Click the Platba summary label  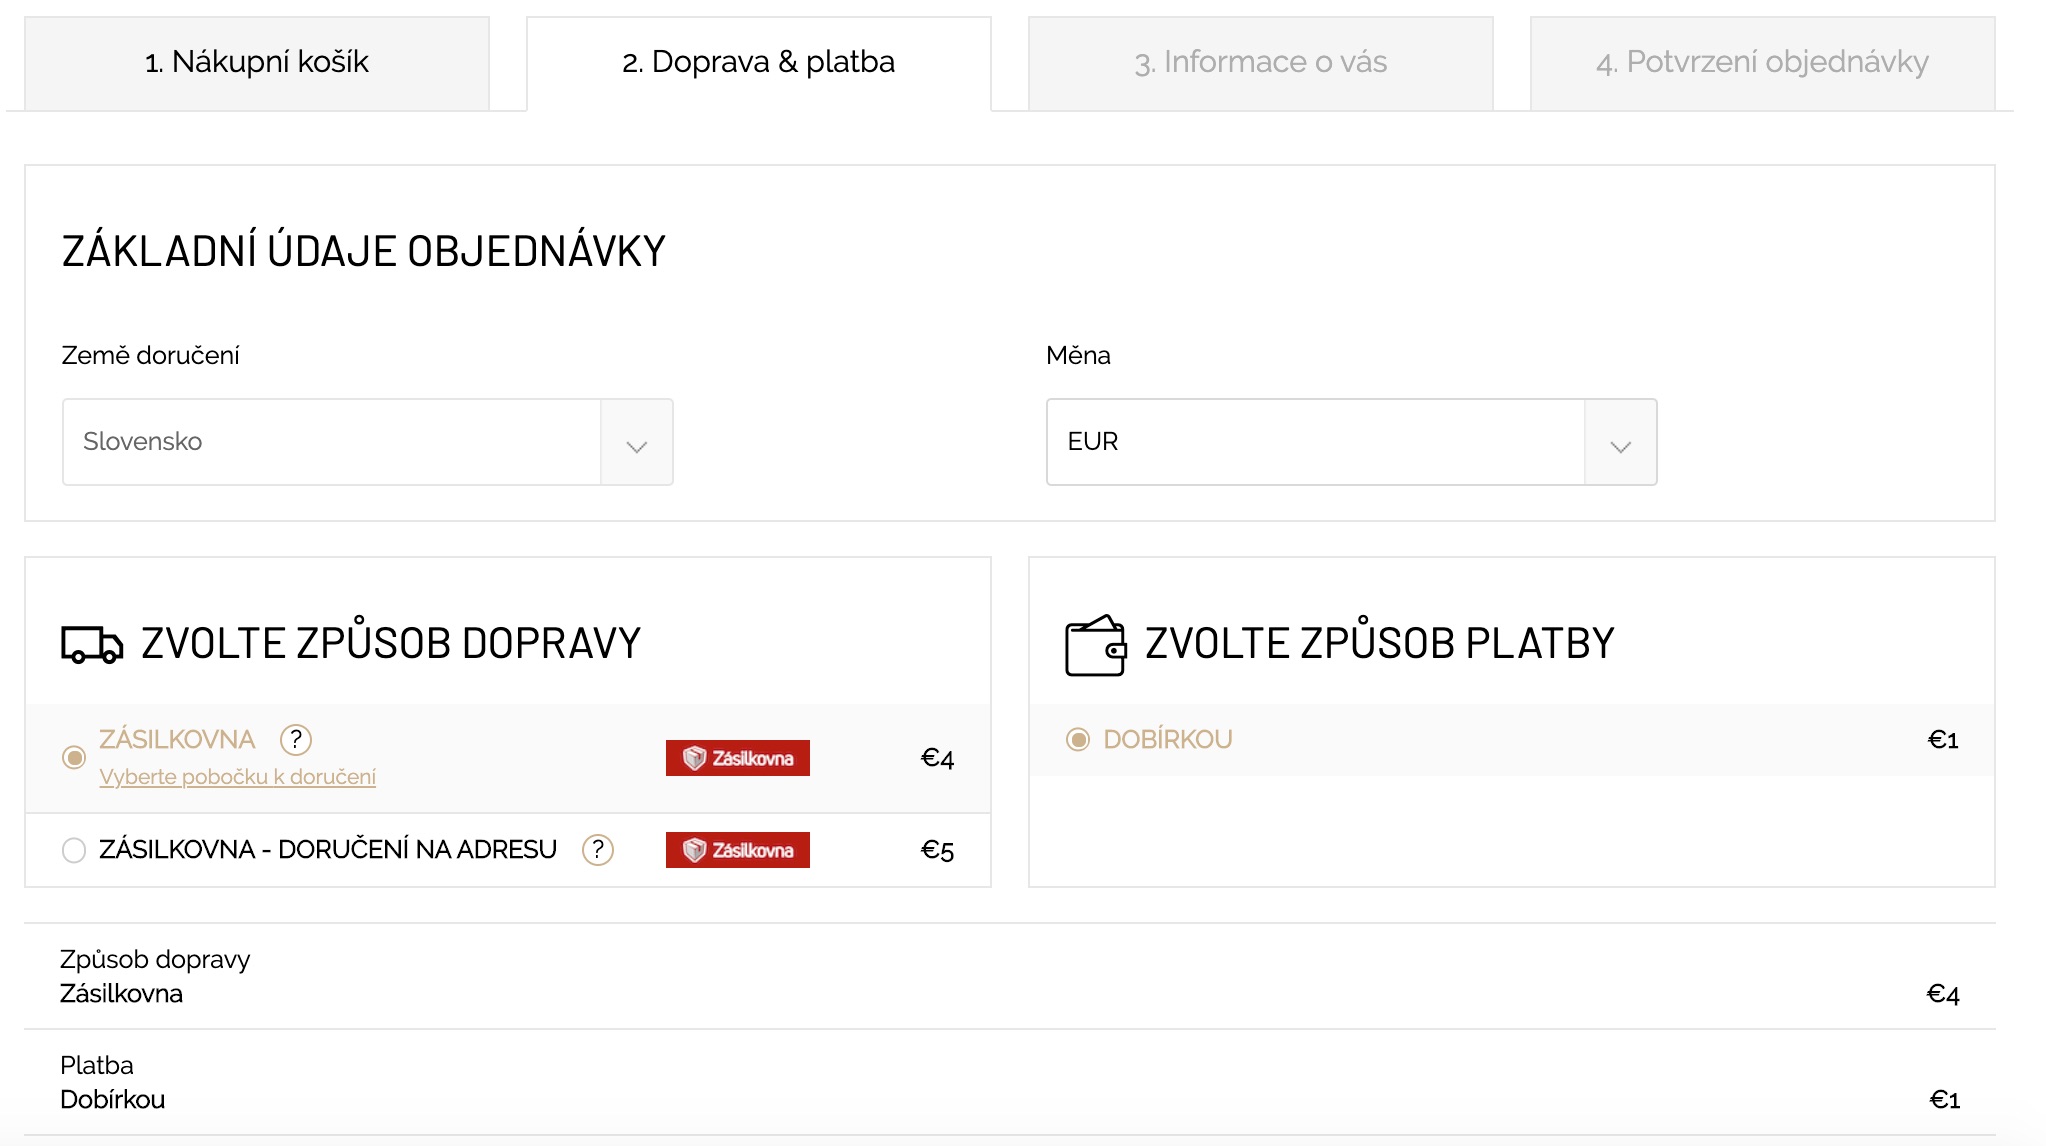pos(97,1065)
